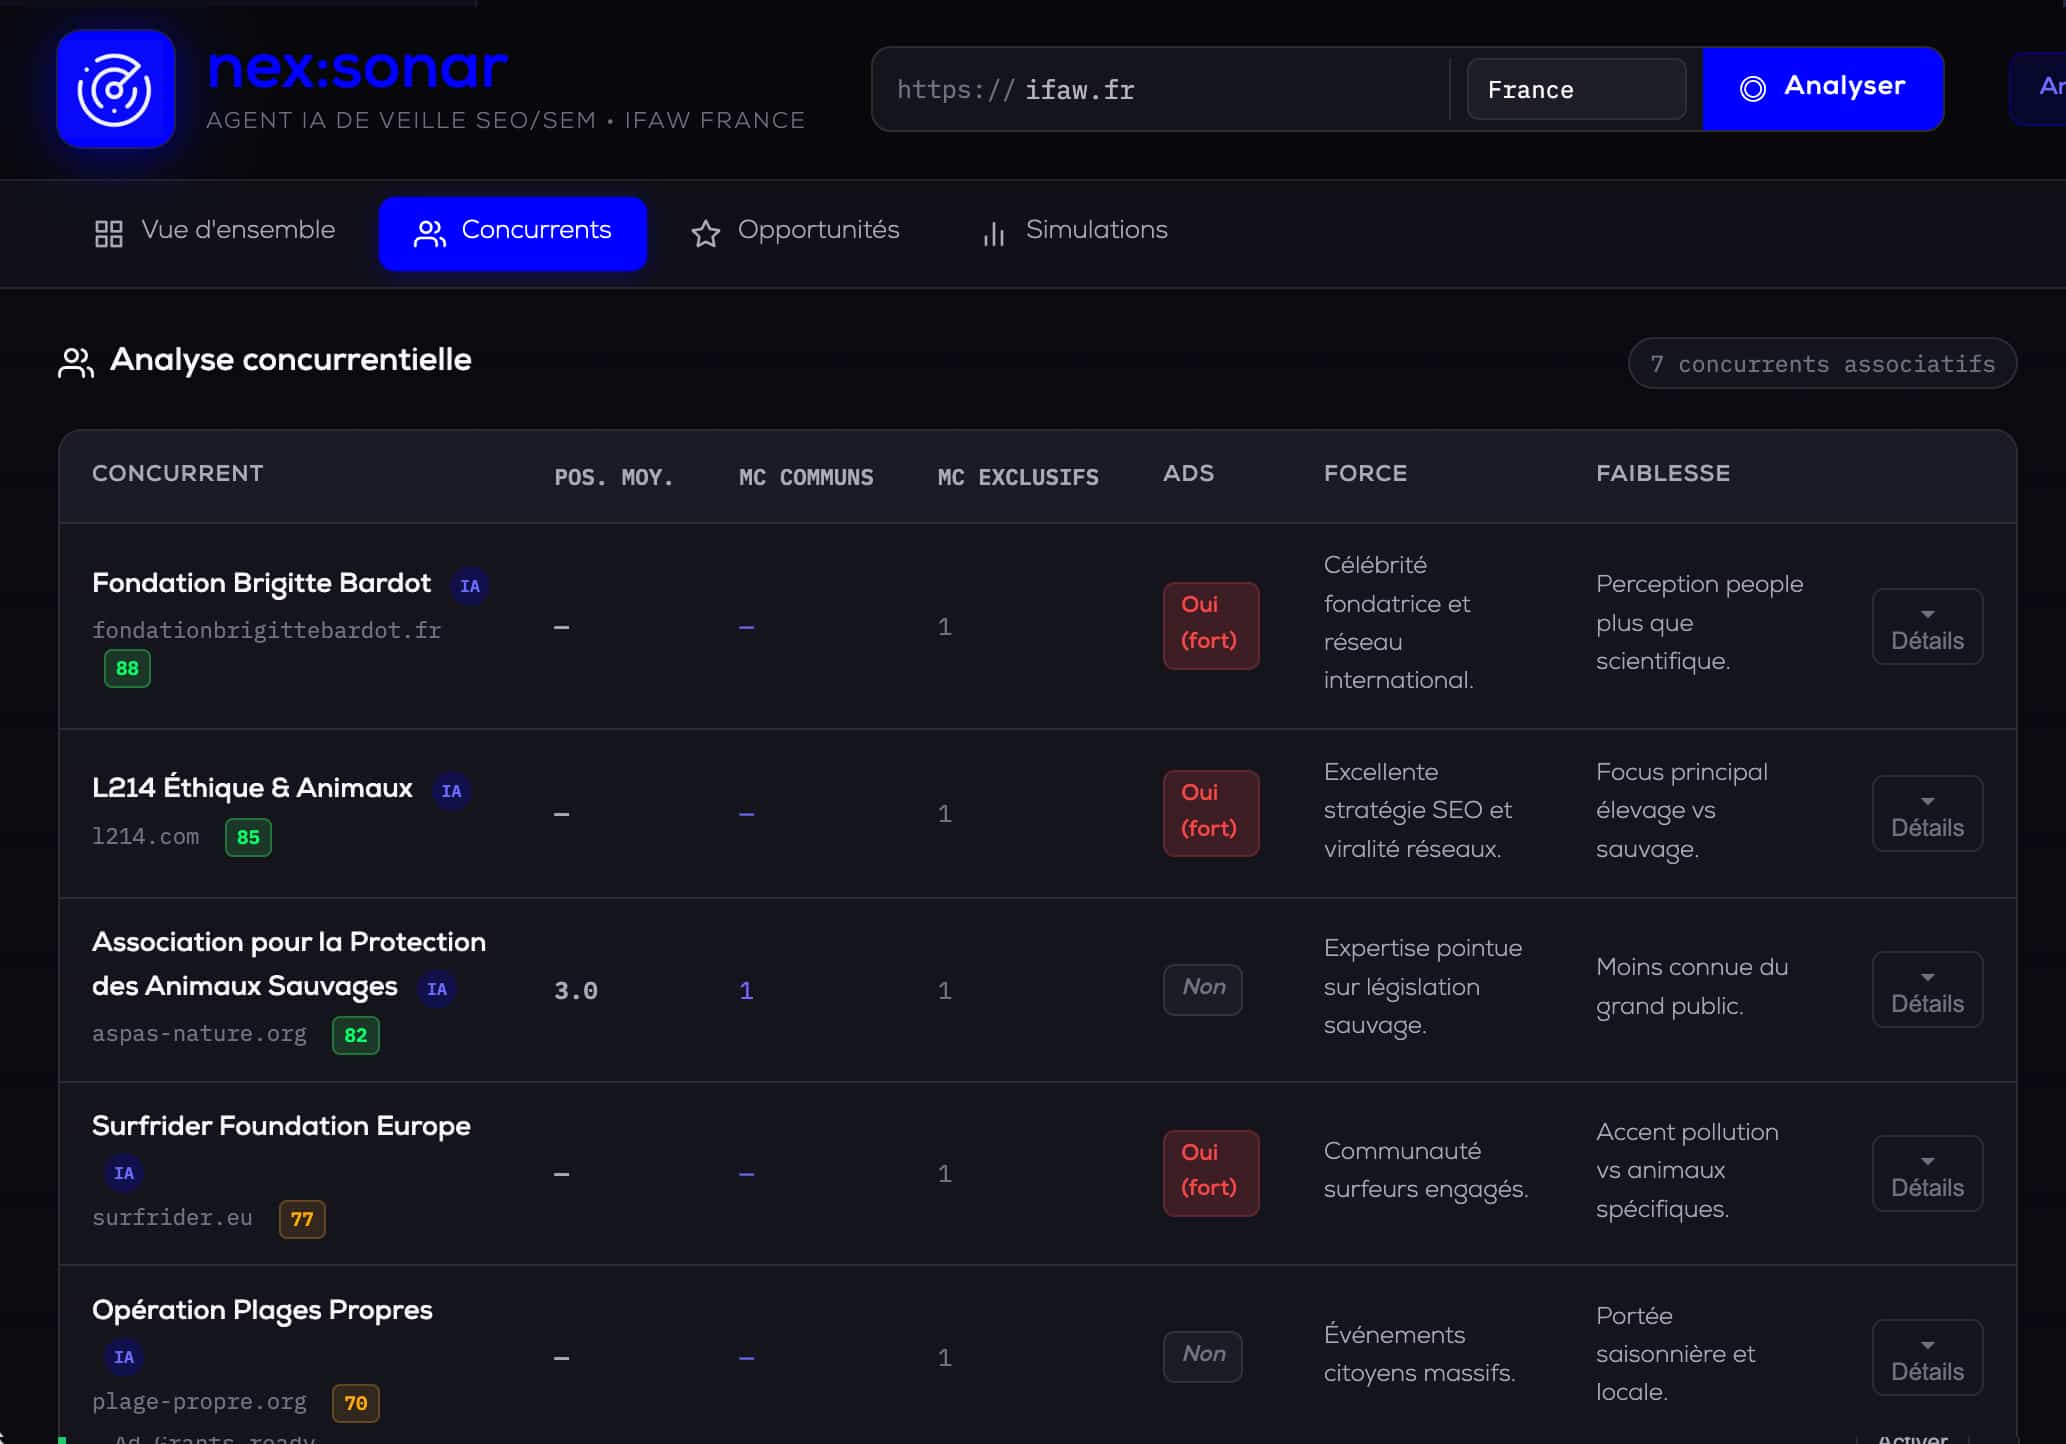The image size is (2066, 1444).
Task: Click the plage-propre.org domain
Action: pos(200,1402)
